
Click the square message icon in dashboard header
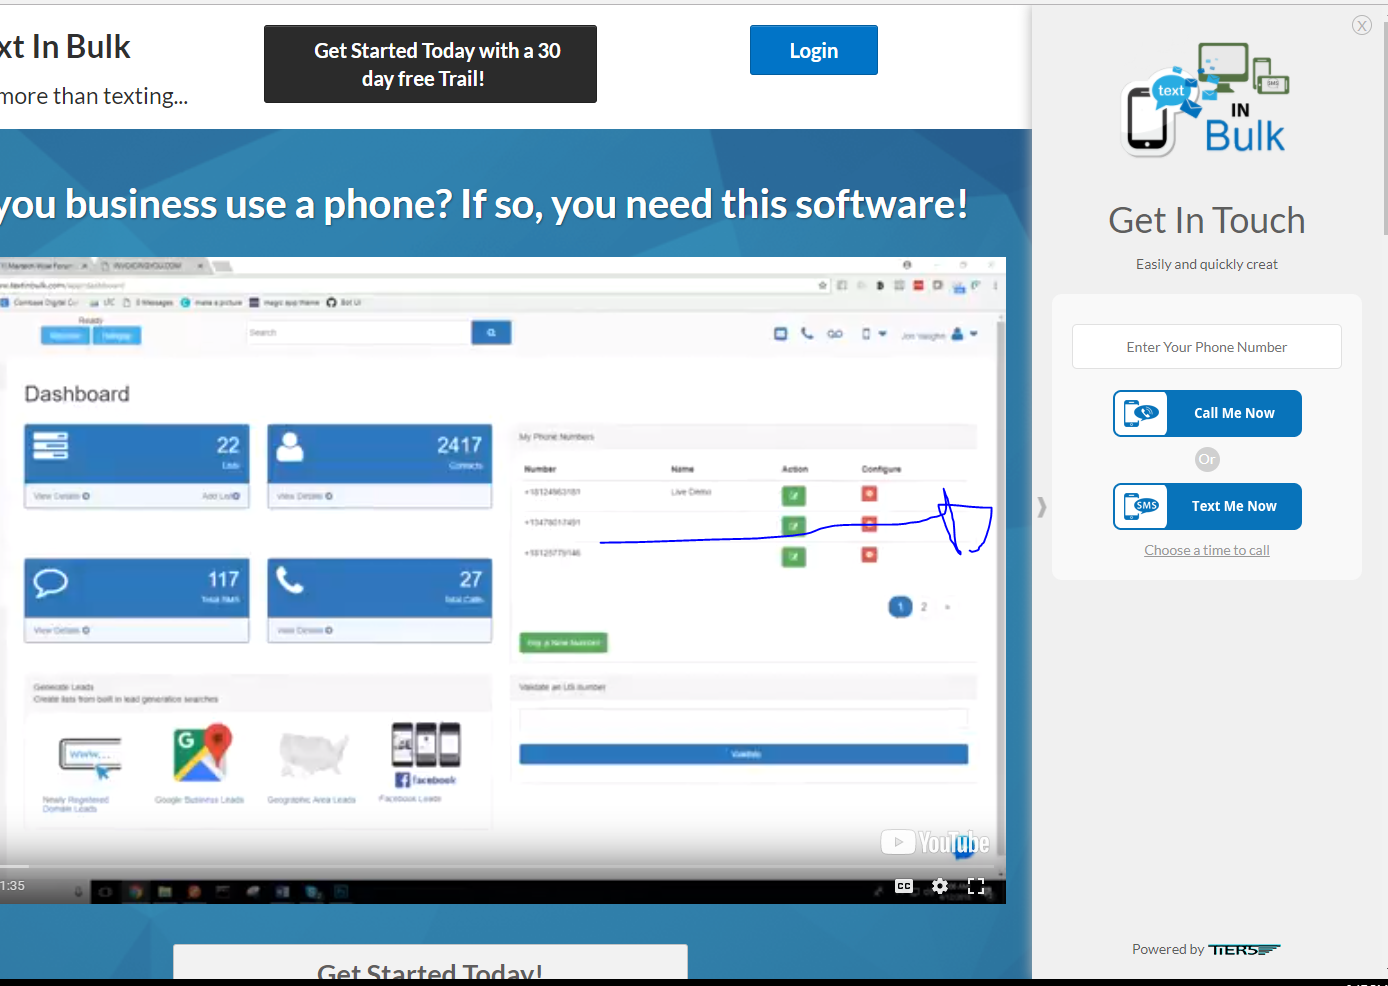[780, 333]
